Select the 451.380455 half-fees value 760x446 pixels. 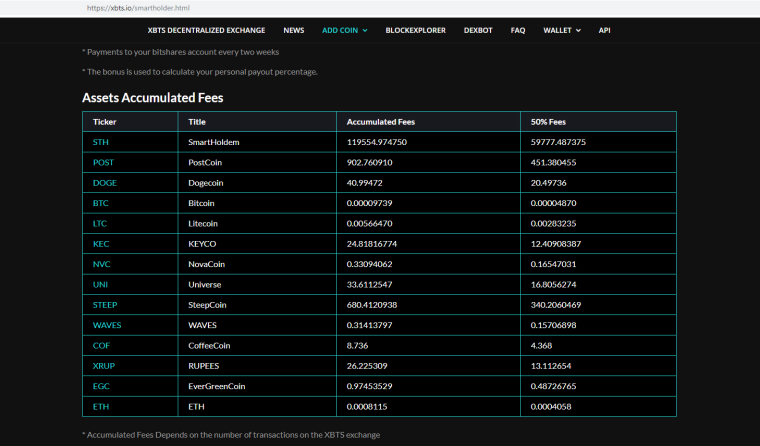pyautogui.click(x=553, y=162)
